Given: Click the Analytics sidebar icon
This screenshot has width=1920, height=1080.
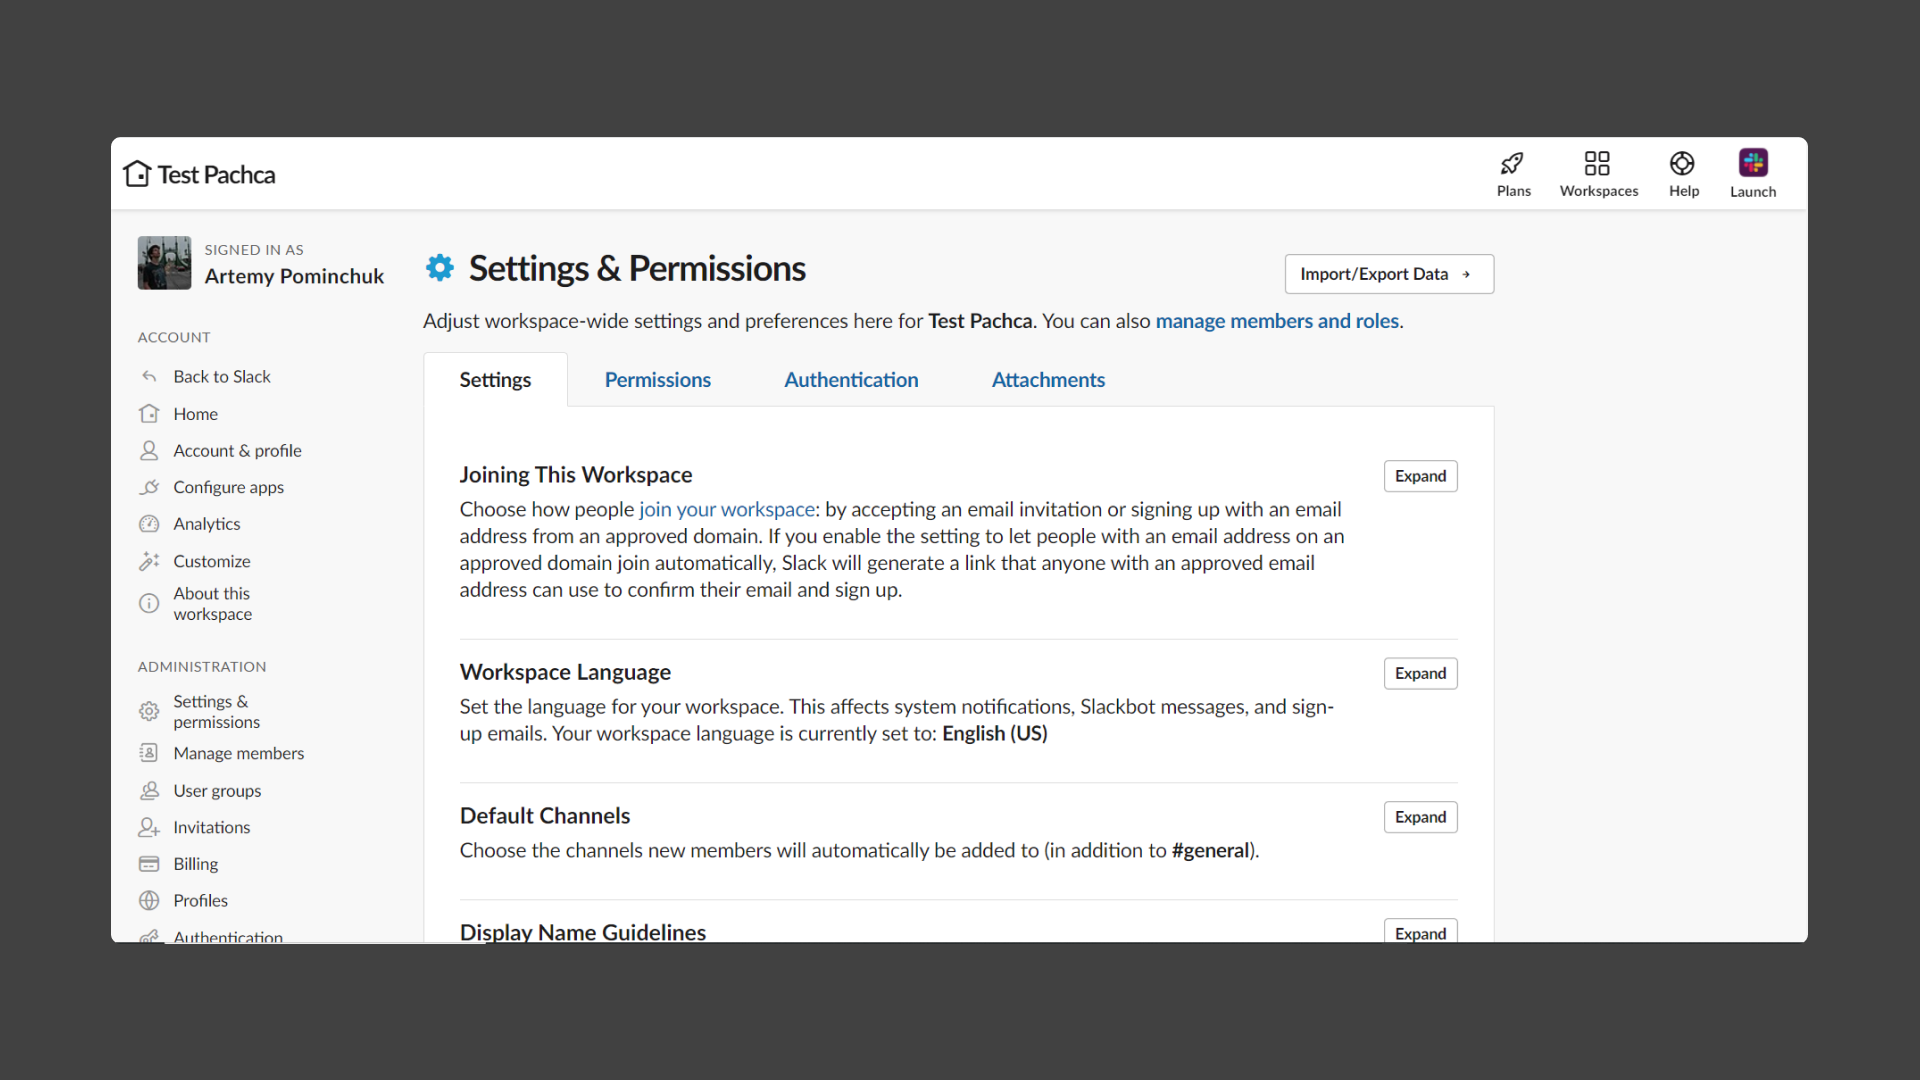Looking at the screenshot, I should pyautogui.click(x=149, y=524).
